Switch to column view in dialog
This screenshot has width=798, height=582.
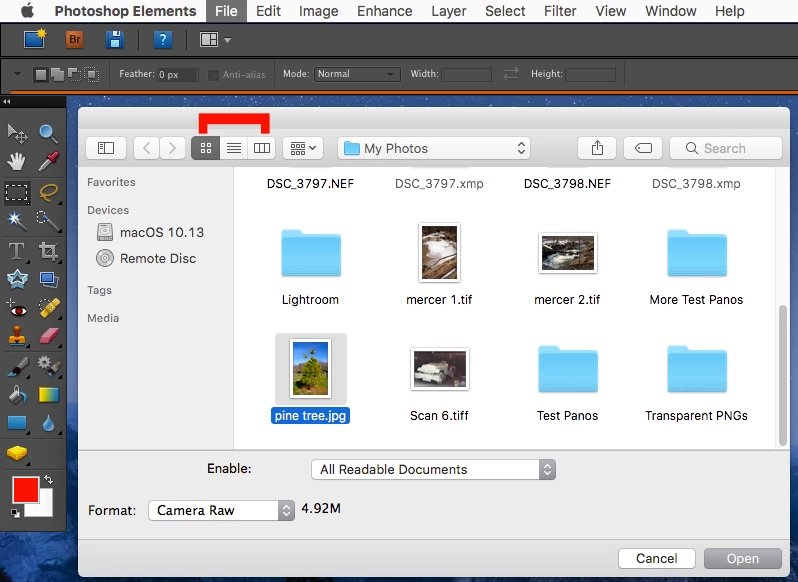pos(262,148)
